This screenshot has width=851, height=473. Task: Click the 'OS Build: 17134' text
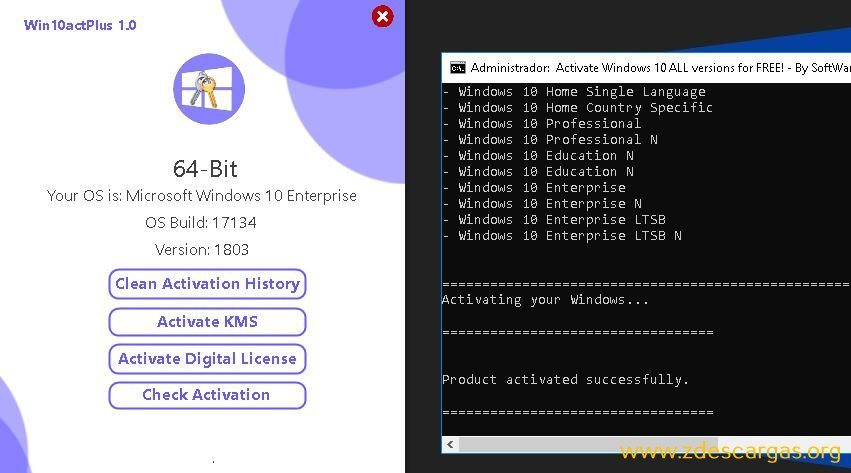point(201,222)
